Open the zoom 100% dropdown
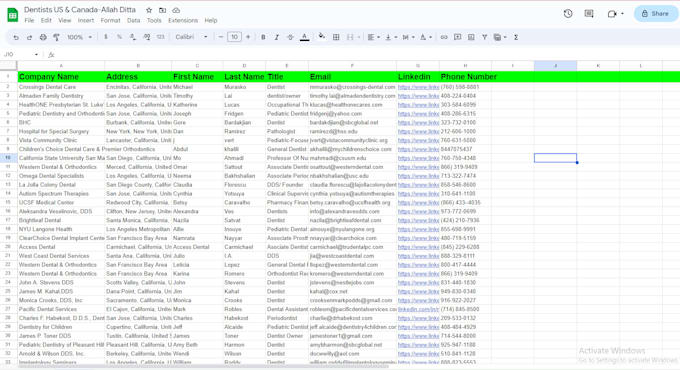 click(80, 37)
